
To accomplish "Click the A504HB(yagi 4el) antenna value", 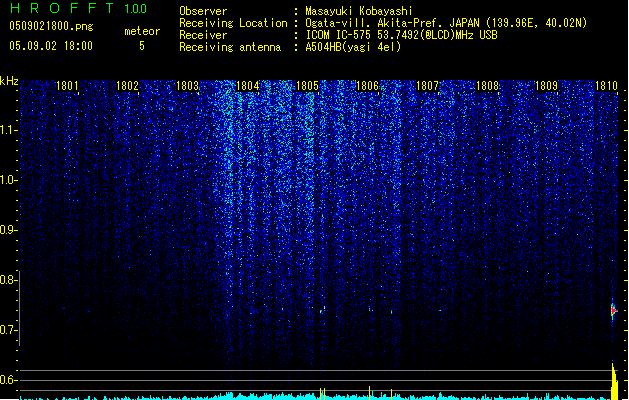I will 353,47.
